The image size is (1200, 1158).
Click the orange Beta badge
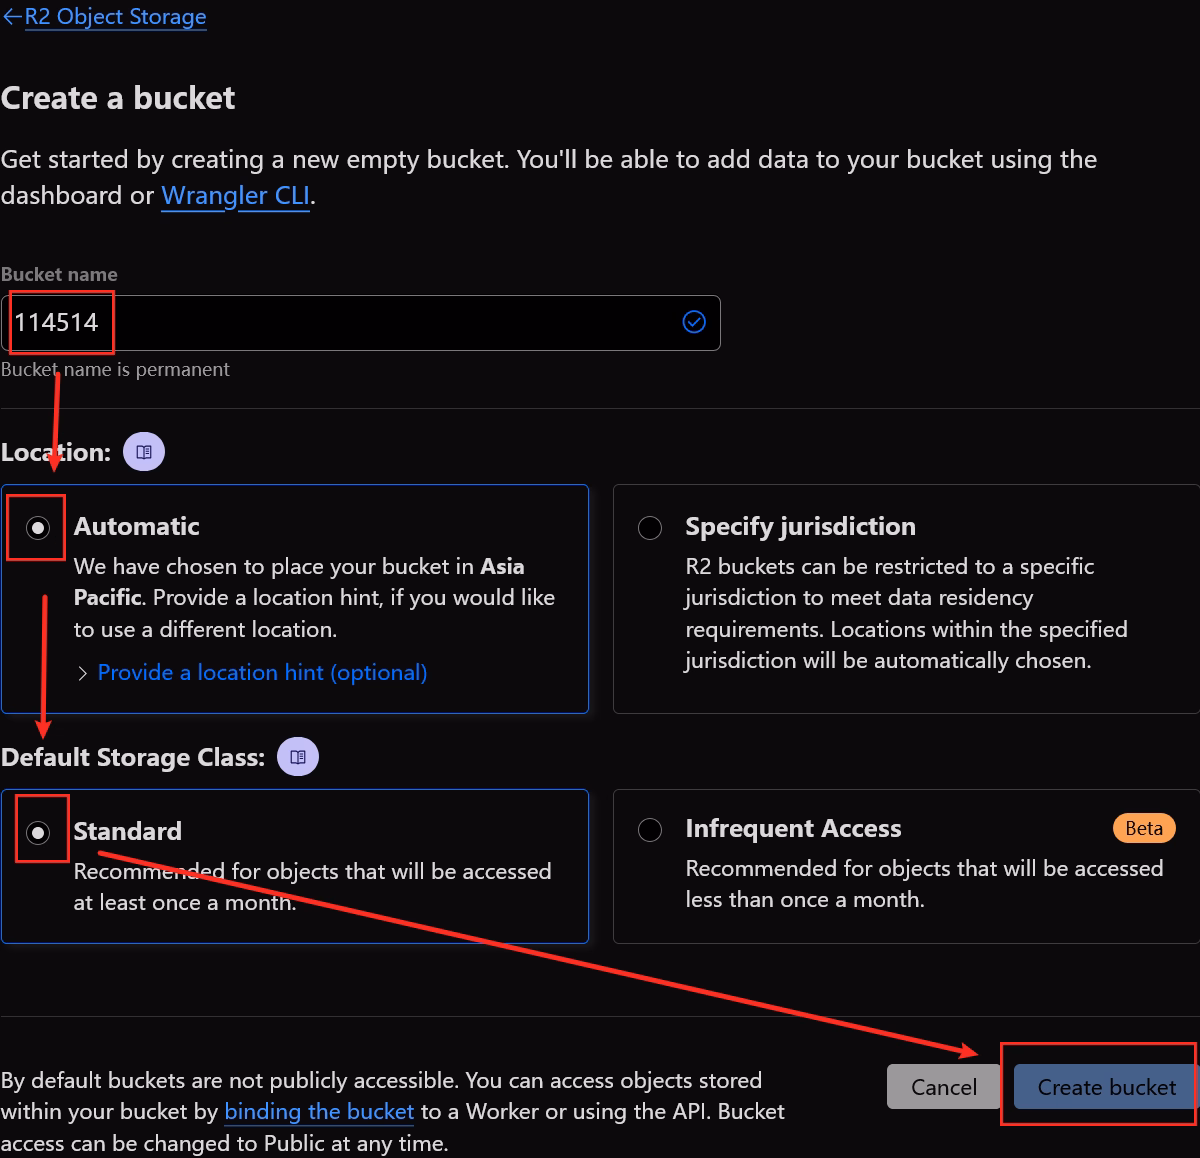(1144, 828)
